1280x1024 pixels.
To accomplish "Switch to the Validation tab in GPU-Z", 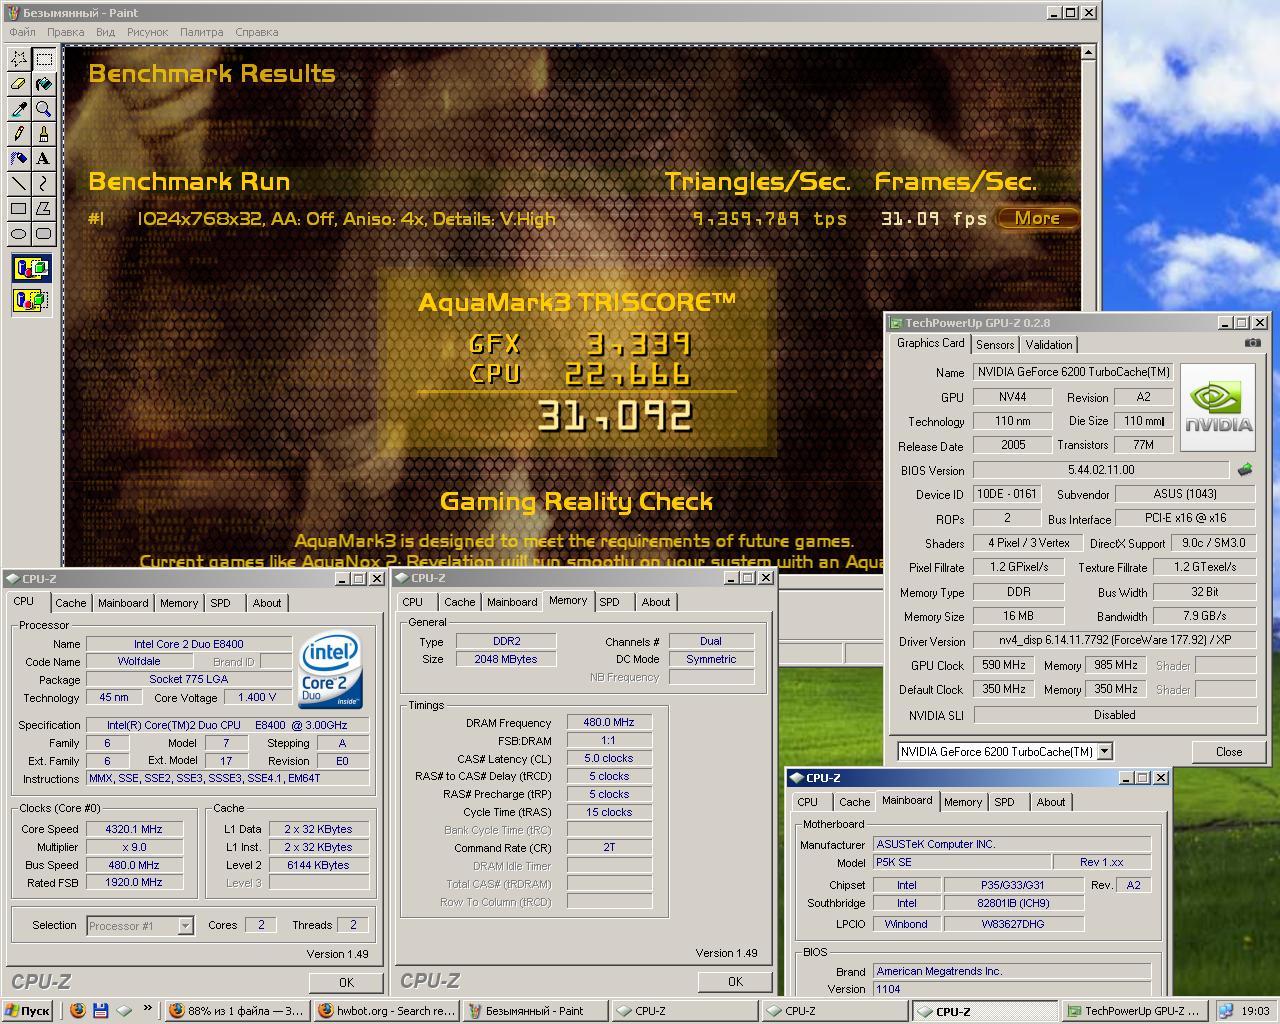I will pos(1049,344).
